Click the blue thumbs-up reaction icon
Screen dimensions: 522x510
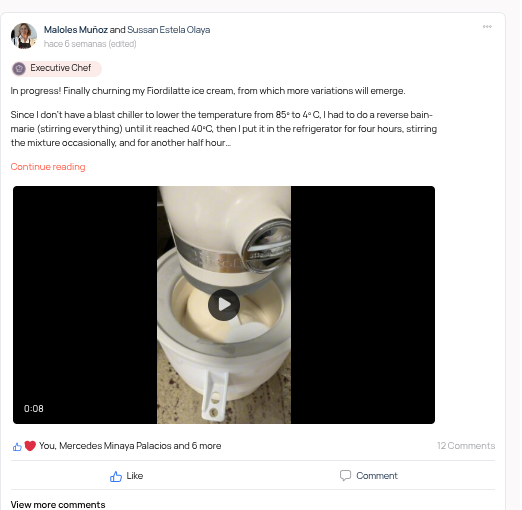click(x=17, y=446)
